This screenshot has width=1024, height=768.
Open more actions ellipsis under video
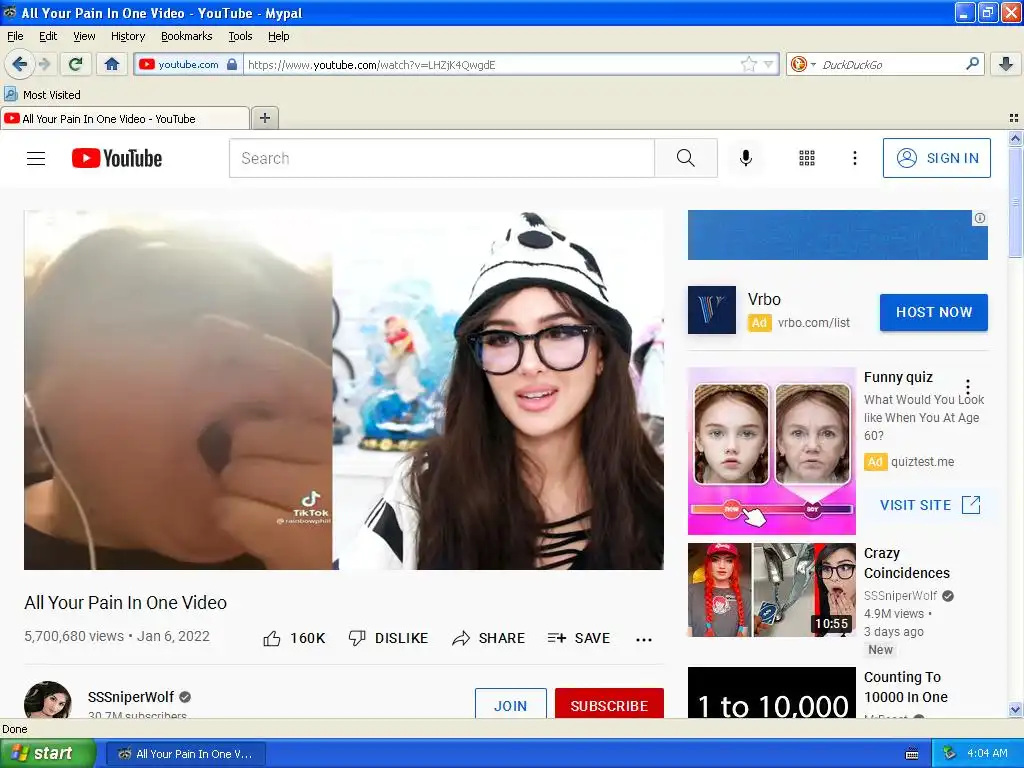coord(644,639)
